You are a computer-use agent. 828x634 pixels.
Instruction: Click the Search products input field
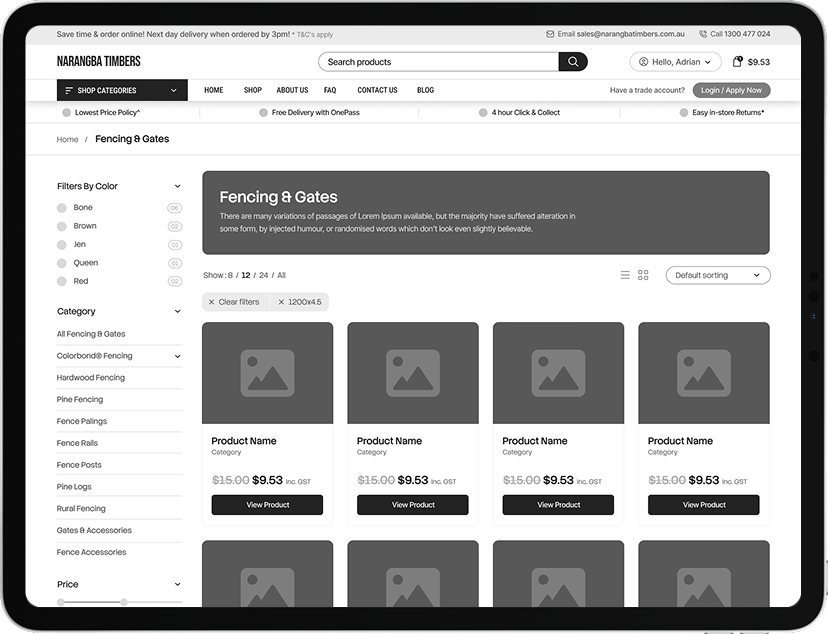pos(438,62)
